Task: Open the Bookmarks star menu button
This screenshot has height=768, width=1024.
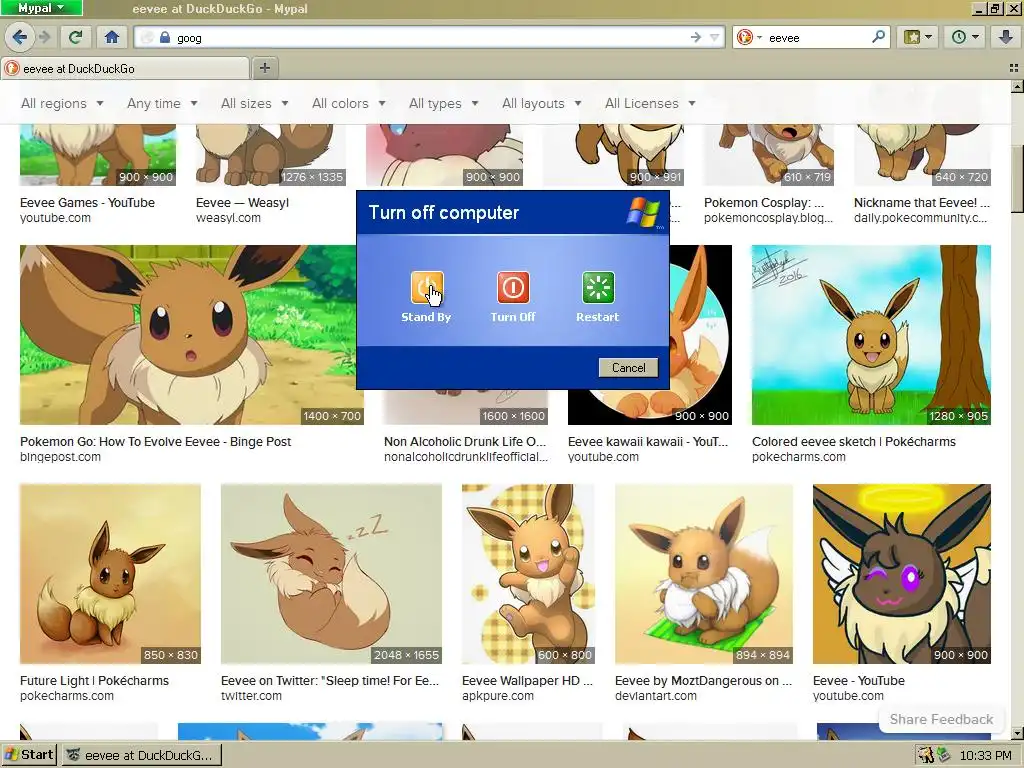Action: pyautogui.click(x=918, y=37)
